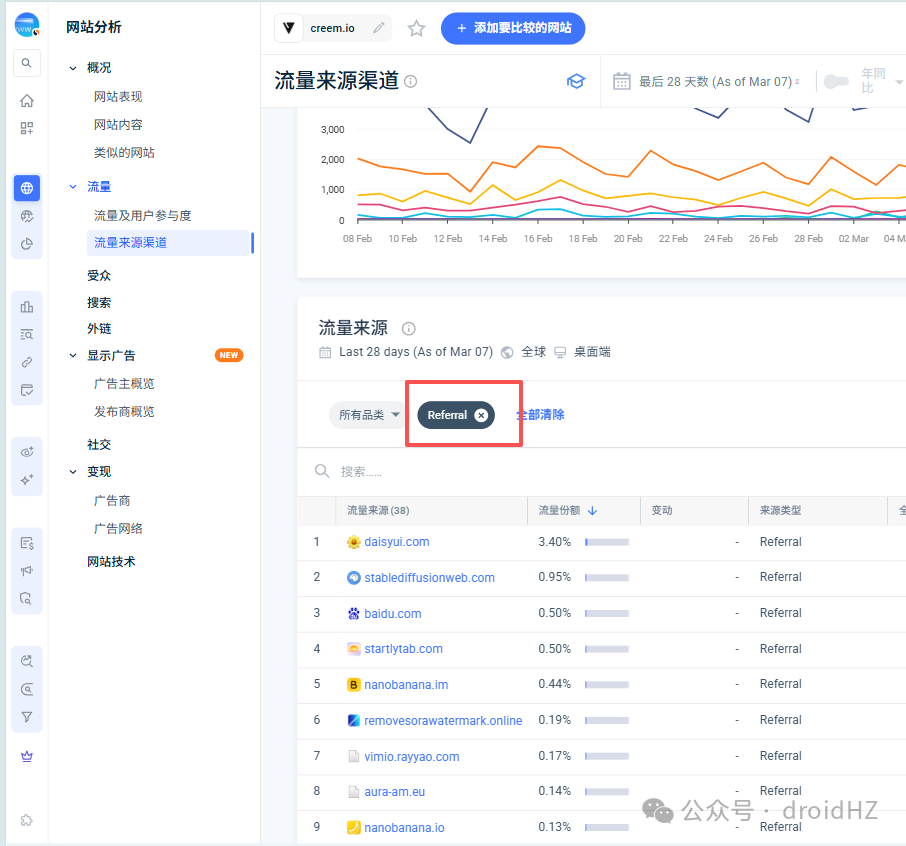Open the window with checkmark icon in rail
The image size is (906, 846).
27,390
